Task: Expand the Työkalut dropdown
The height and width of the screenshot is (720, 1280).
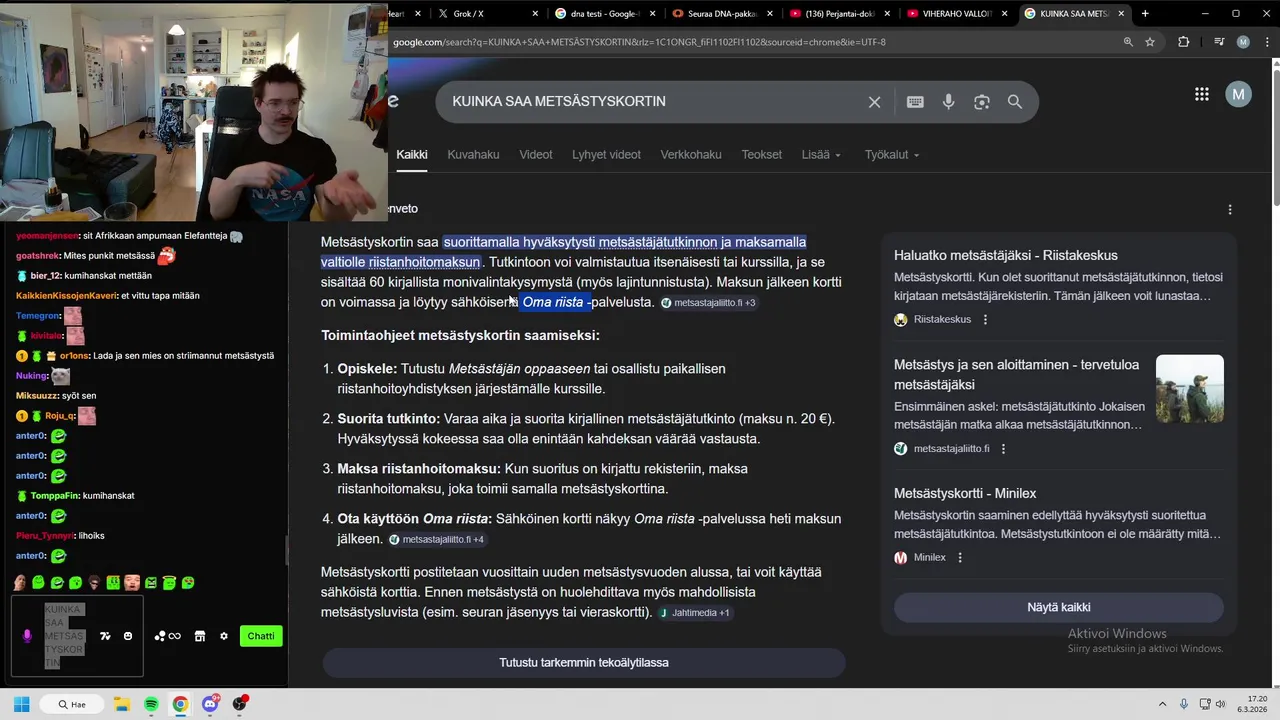Action: 892,155
